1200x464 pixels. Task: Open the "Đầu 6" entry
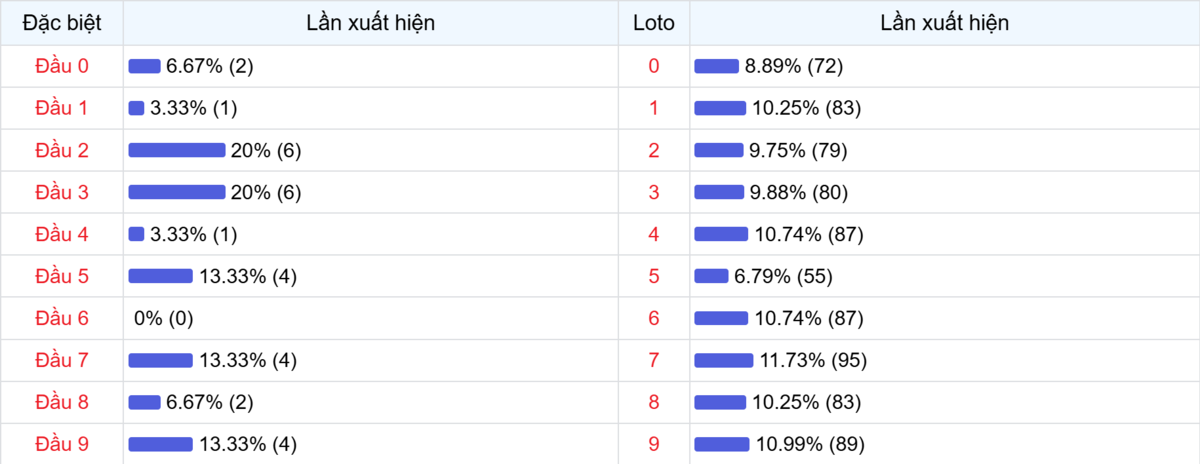[x=62, y=318]
